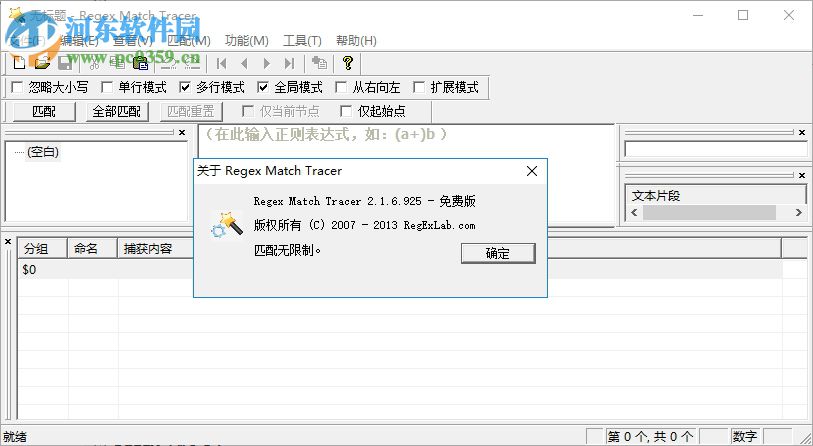Go to previous match arrow icon

coord(244,63)
